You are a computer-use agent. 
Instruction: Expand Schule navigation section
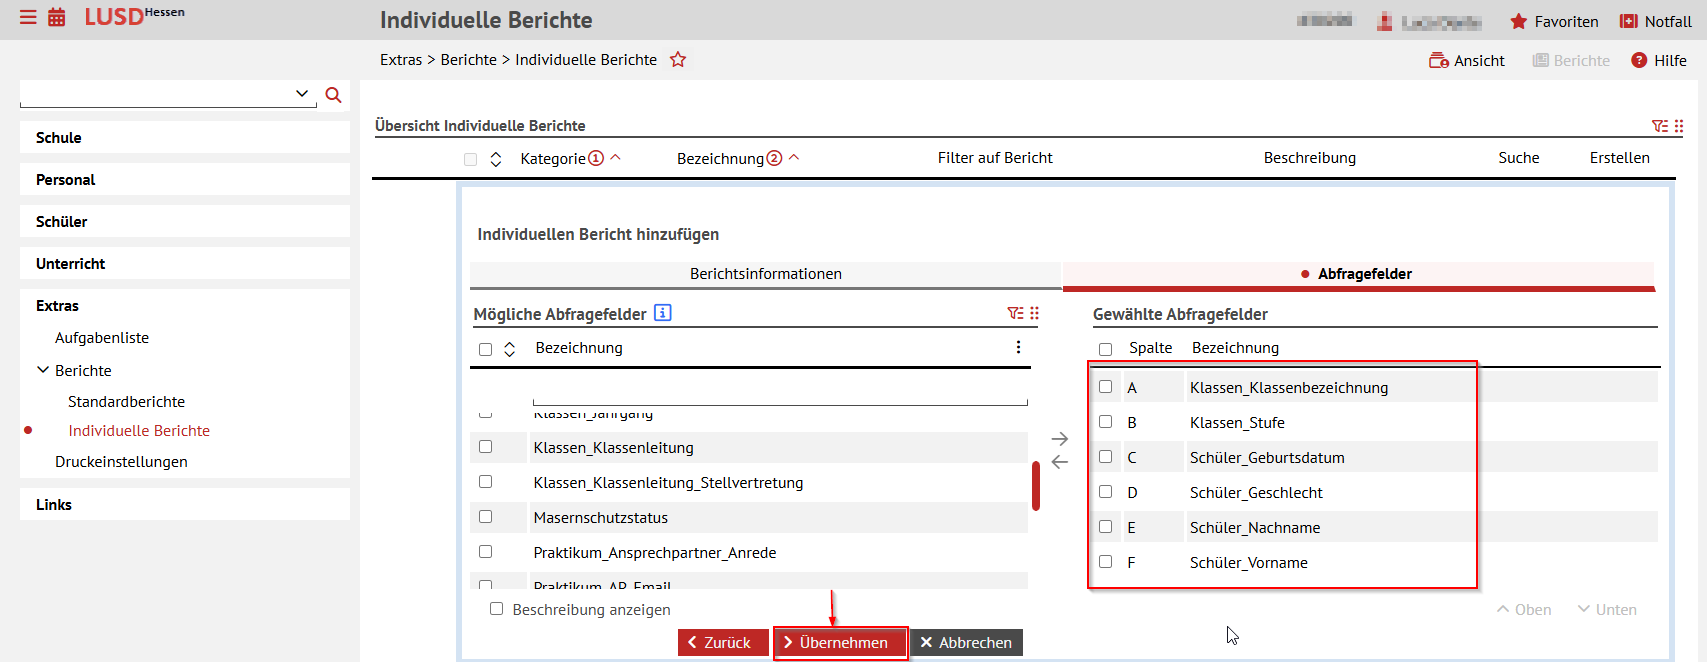[185, 138]
